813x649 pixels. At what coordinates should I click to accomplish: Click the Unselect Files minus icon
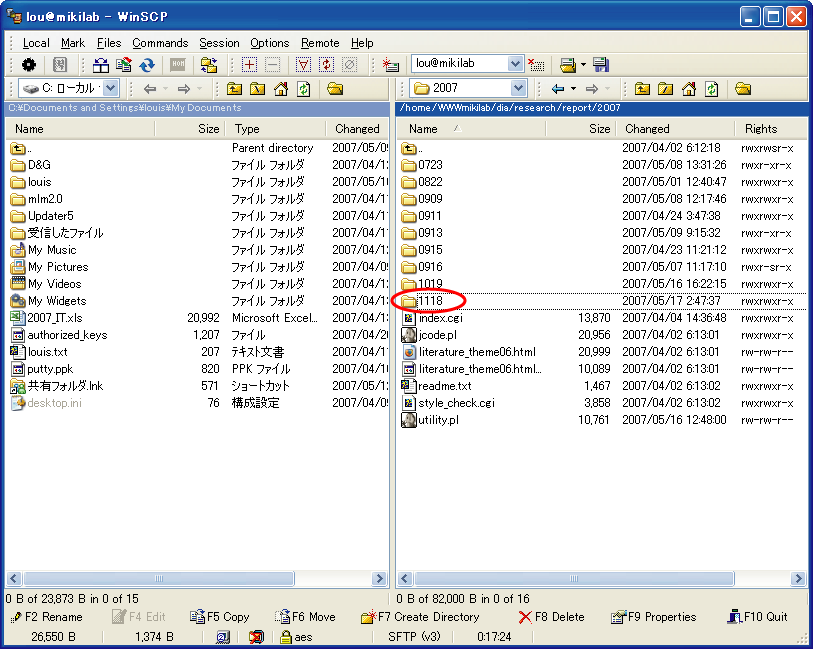point(272,65)
